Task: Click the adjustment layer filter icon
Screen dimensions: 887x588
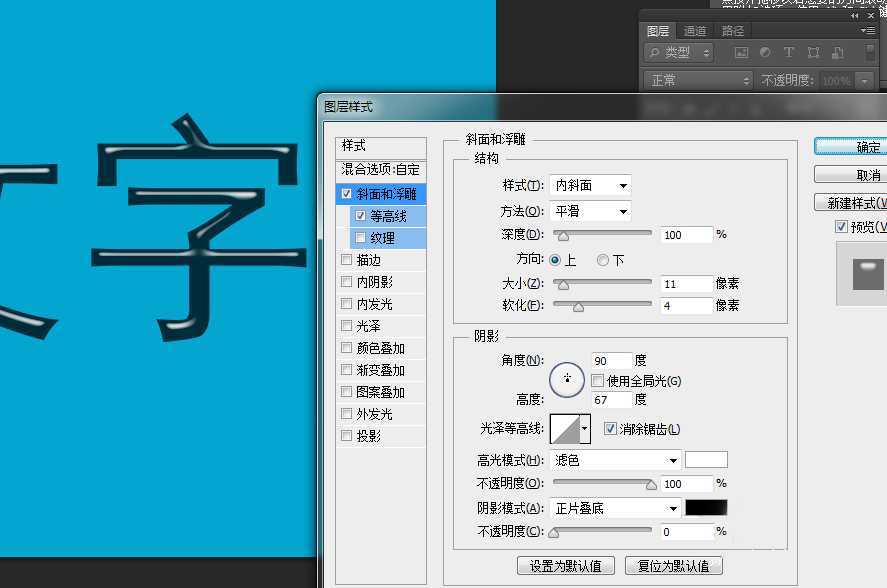Action: (x=765, y=52)
